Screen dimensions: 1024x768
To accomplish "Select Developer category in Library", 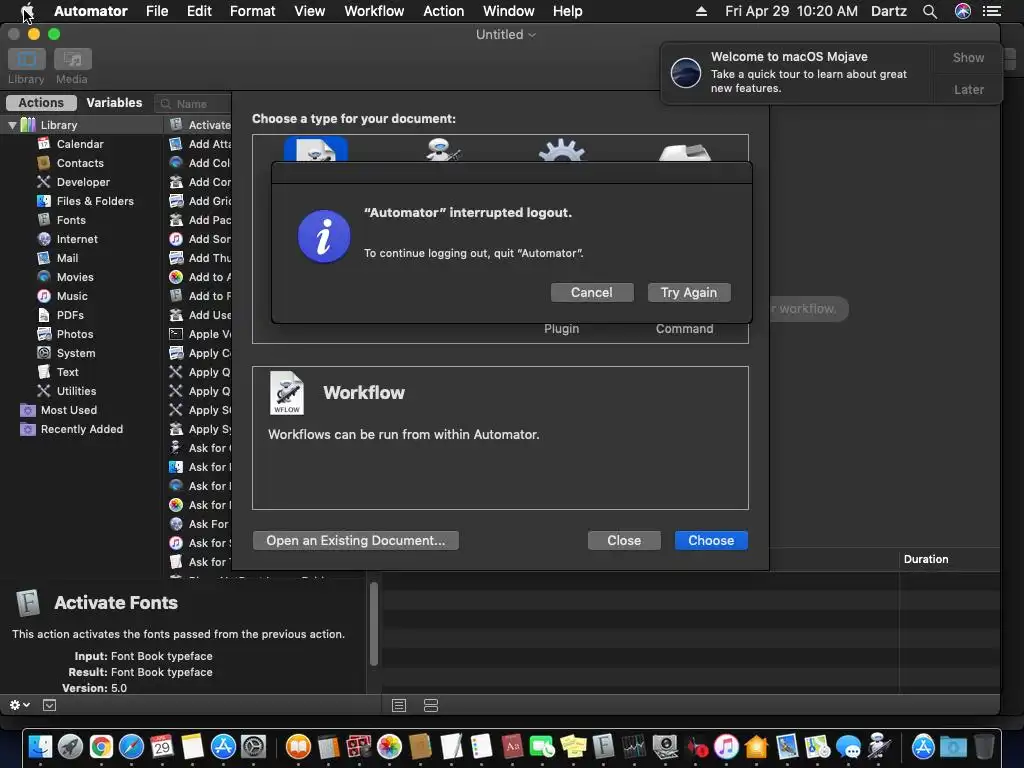I will (x=83, y=182).
